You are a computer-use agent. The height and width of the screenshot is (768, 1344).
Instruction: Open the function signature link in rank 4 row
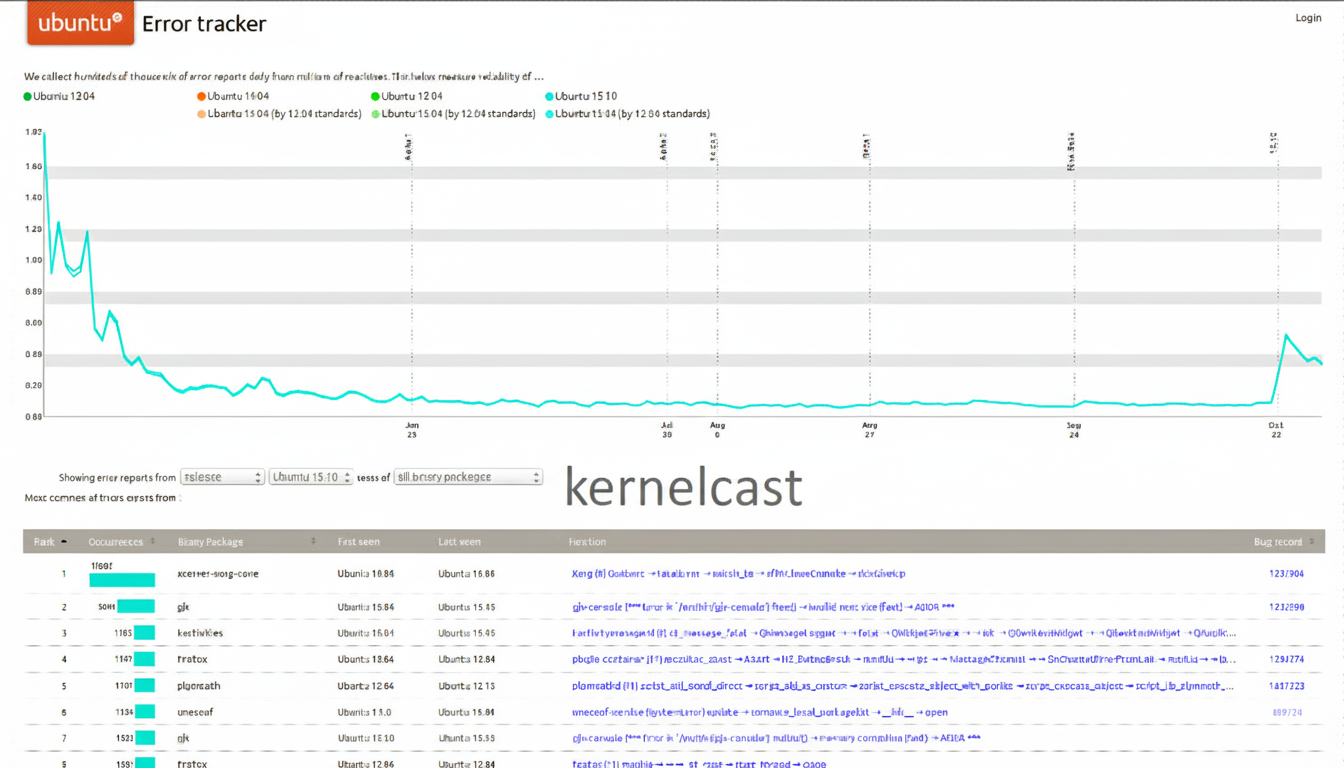pyautogui.click(x=904, y=660)
